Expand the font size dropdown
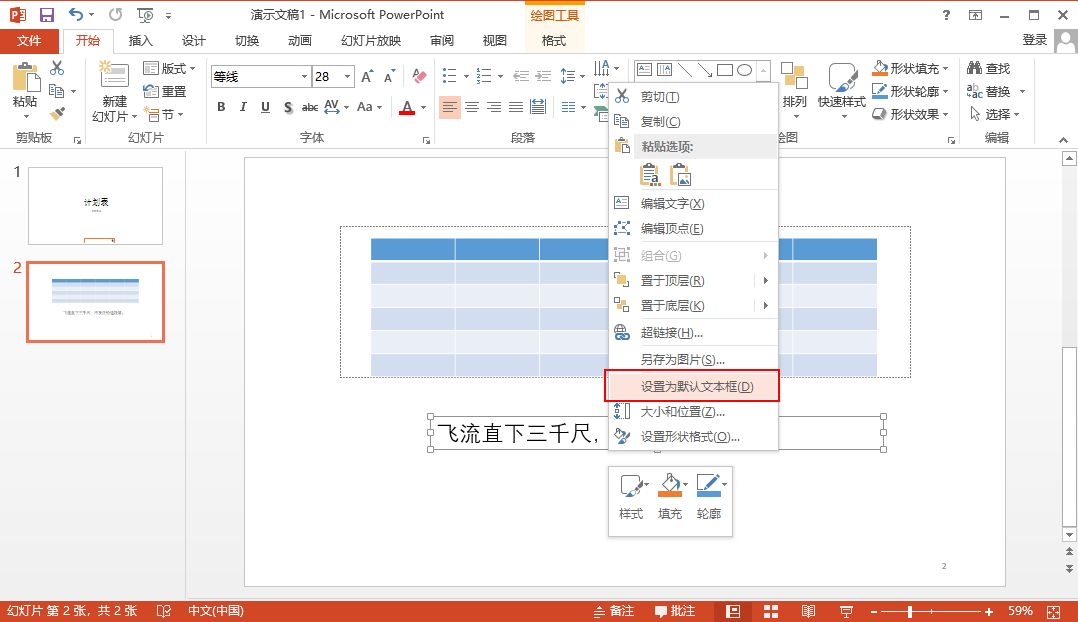The width and height of the screenshot is (1078, 622). click(x=347, y=77)
